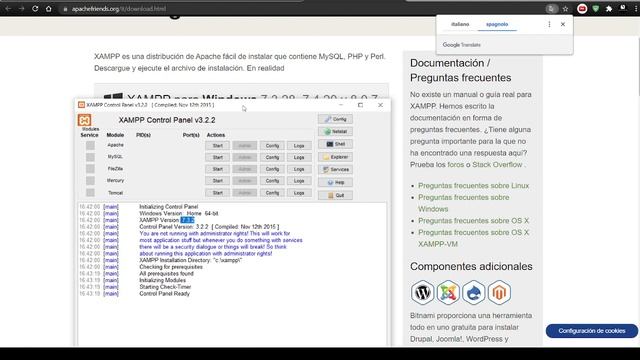Viewport: 640px width, 360px height.
Task: Open Explorer from XAMPP panel
Action: (x=335, y=157)
